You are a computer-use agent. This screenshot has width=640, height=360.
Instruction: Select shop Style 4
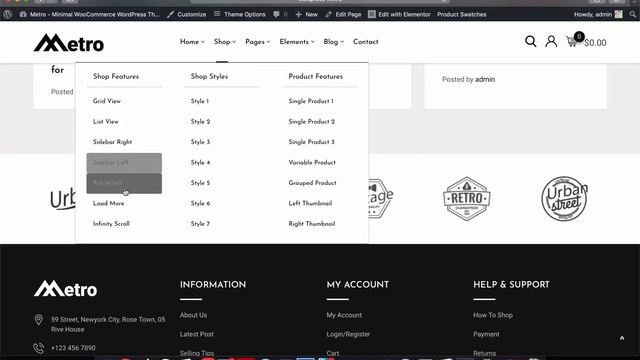click(200, 162)
